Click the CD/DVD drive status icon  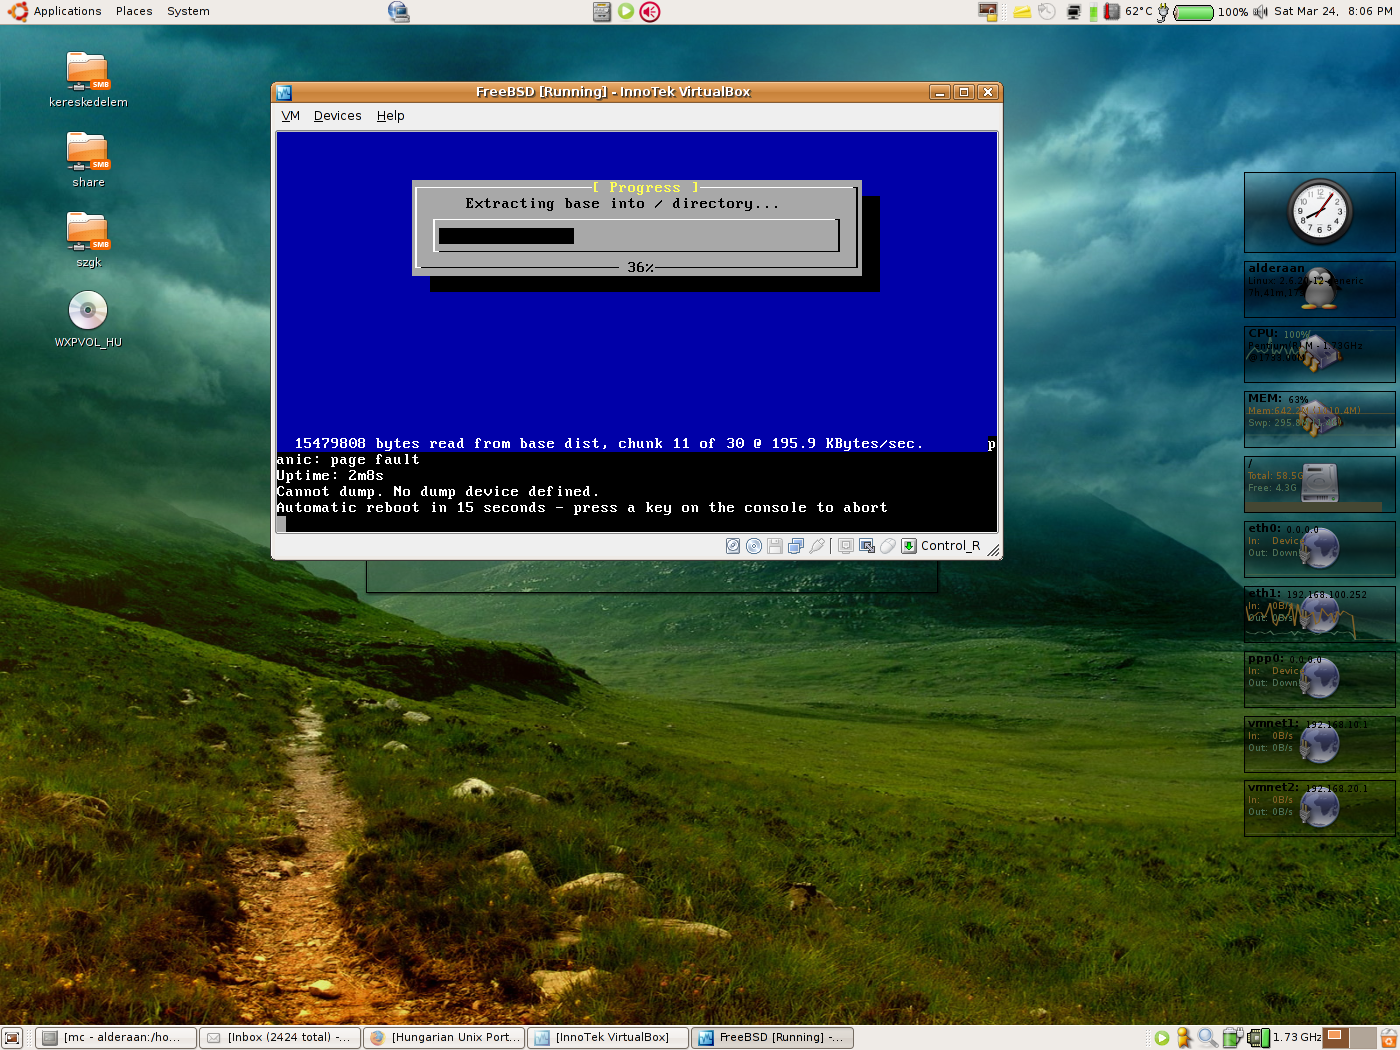[x=754, y=546]
